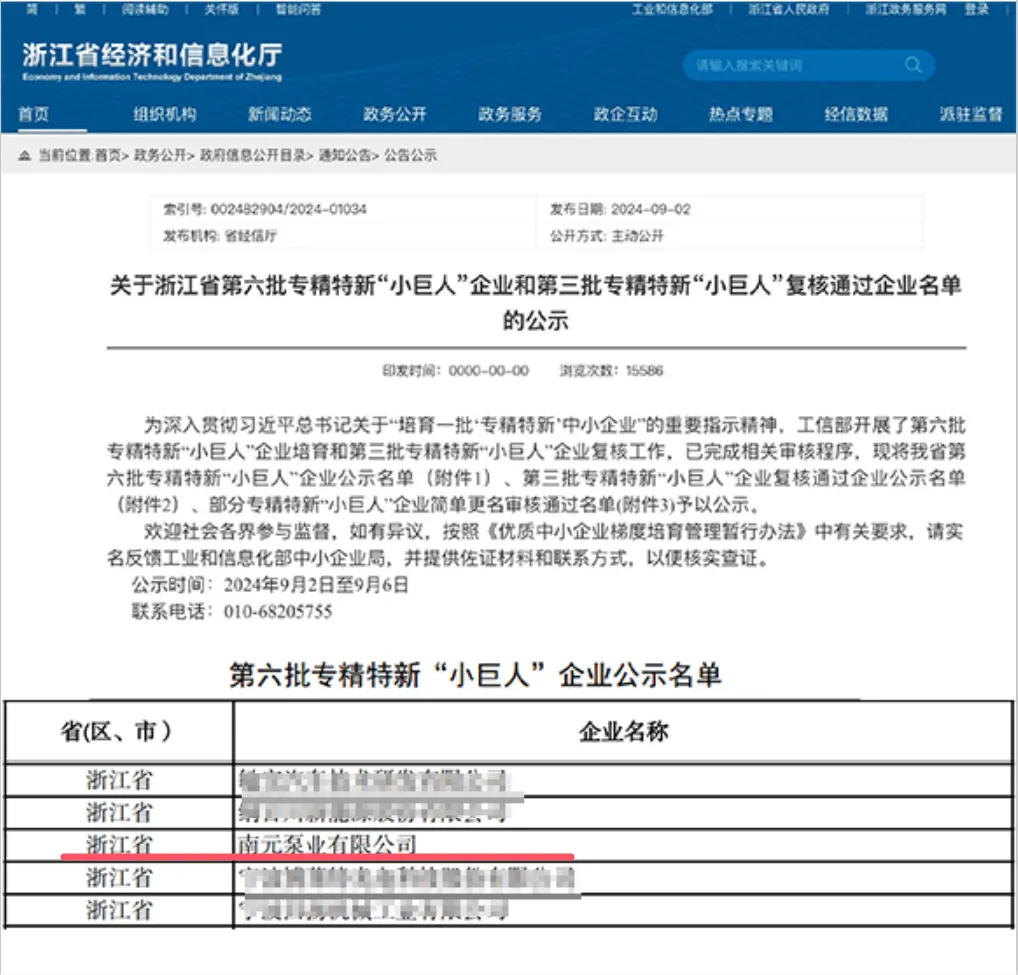Viewport: 1018px width, 975px height.
Task: Click the index number 002482904/2024-01034
Action: 288,209
